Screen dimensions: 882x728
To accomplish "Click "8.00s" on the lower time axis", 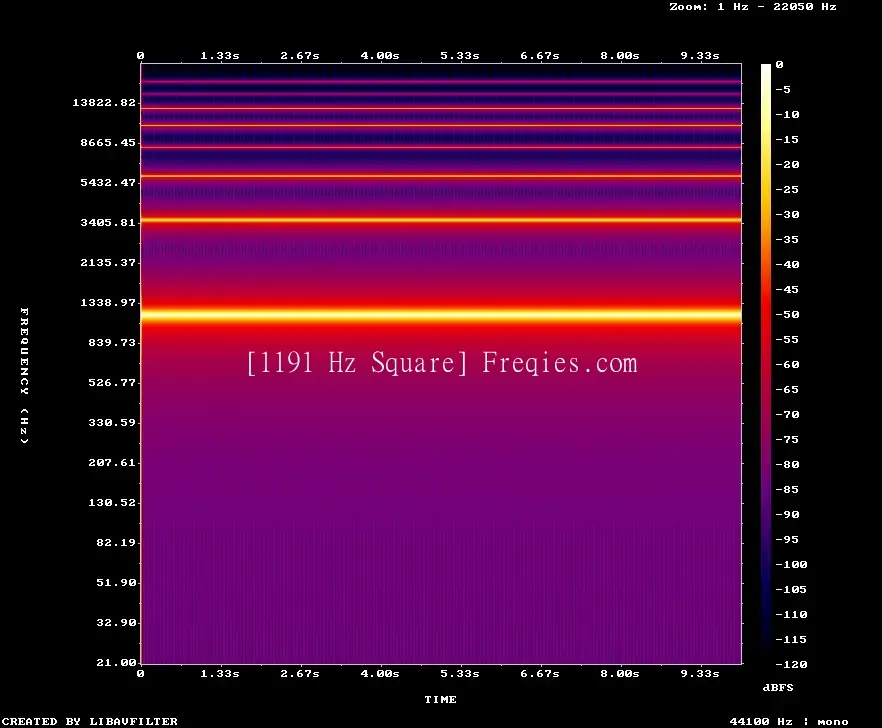I will (x=619, y=673).
